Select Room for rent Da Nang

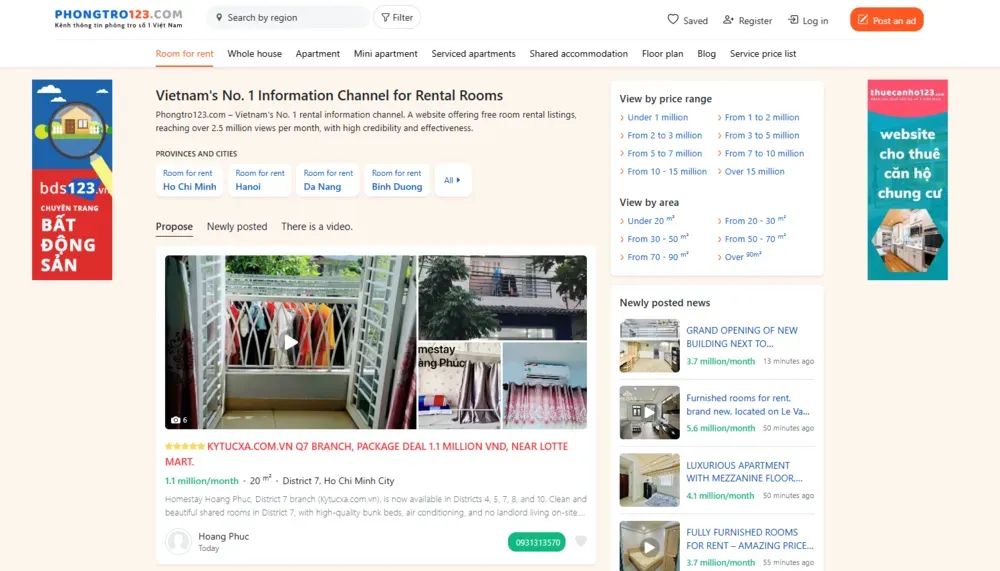click(x=328, y=180)
